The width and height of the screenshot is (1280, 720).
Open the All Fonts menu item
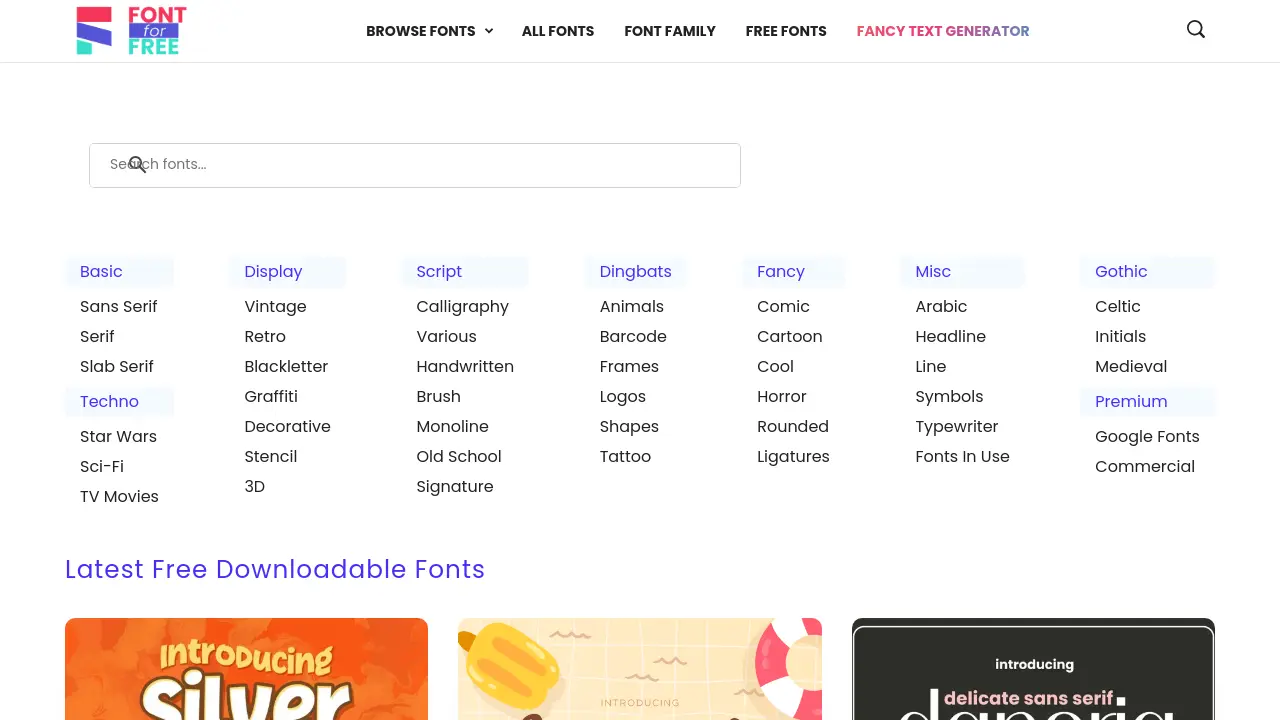point(558,31)
